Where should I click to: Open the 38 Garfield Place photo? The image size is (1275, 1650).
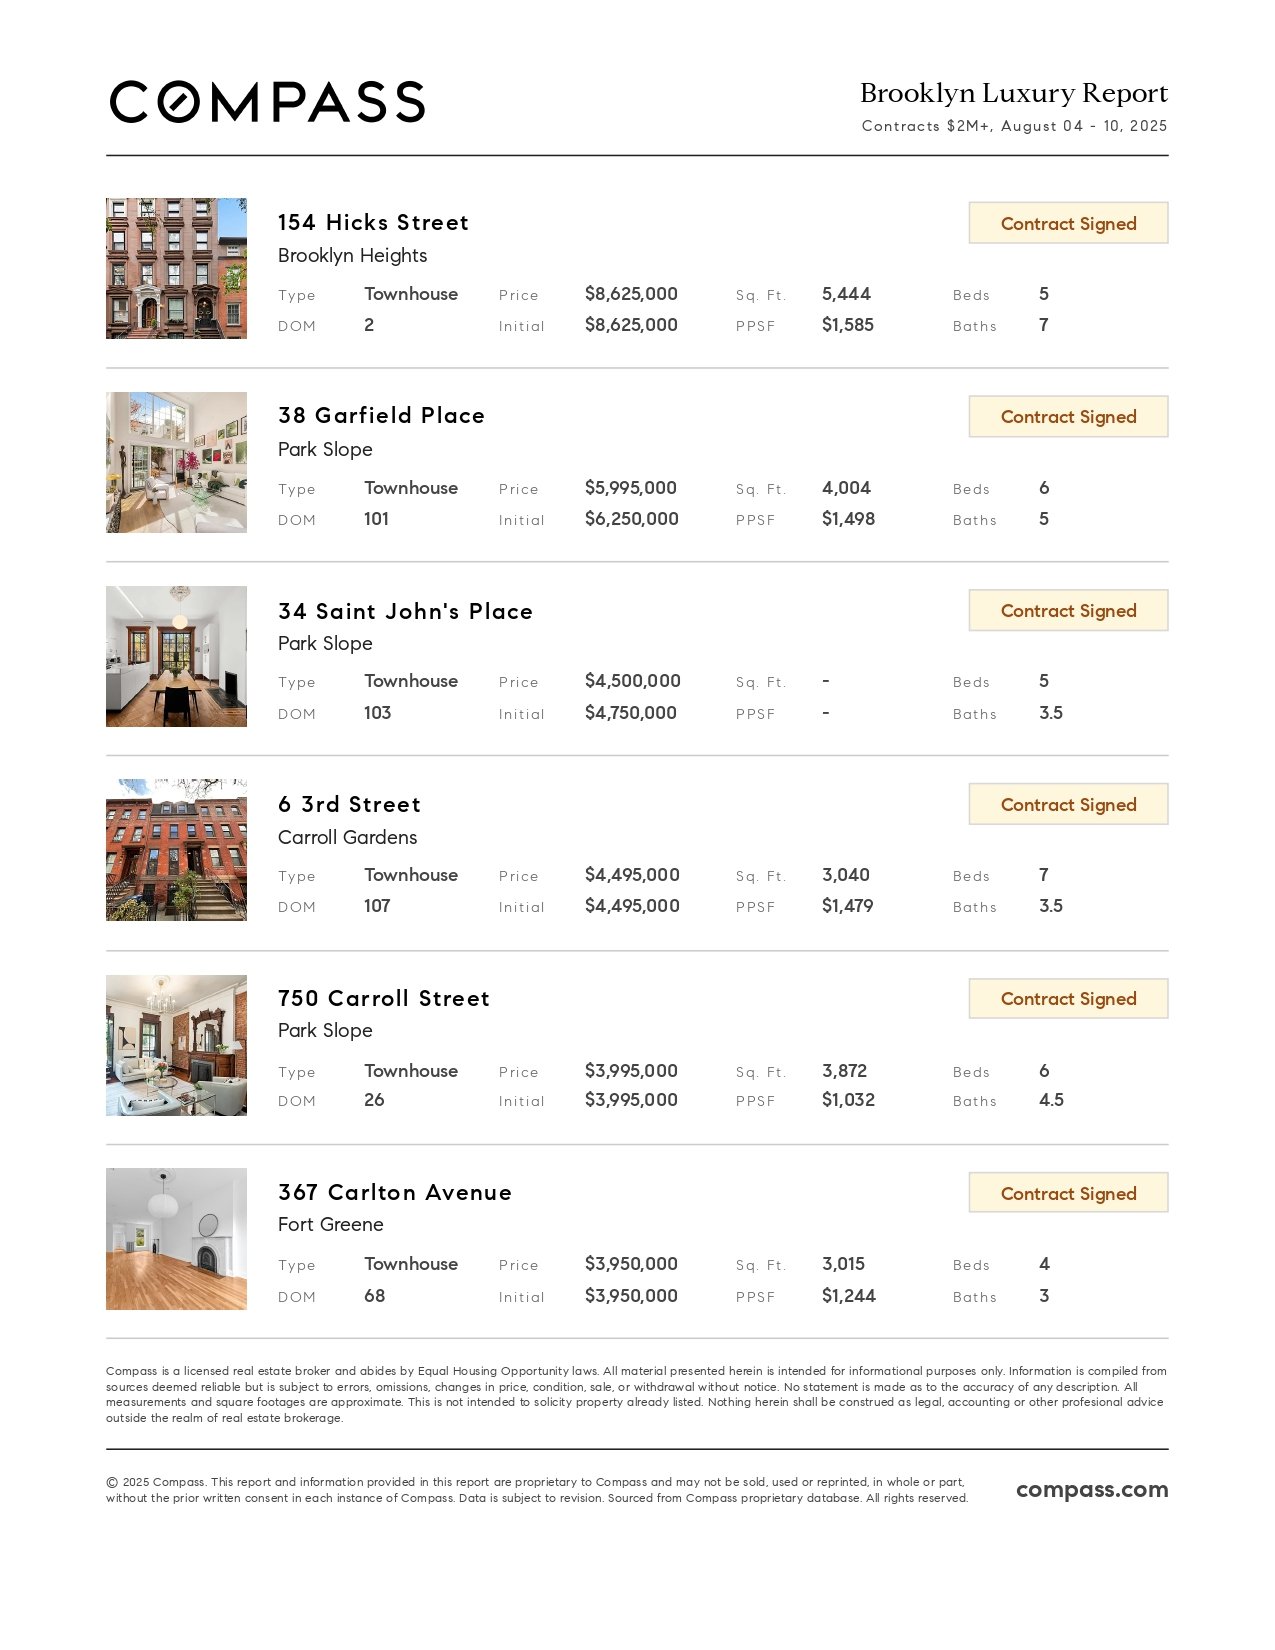176,462
